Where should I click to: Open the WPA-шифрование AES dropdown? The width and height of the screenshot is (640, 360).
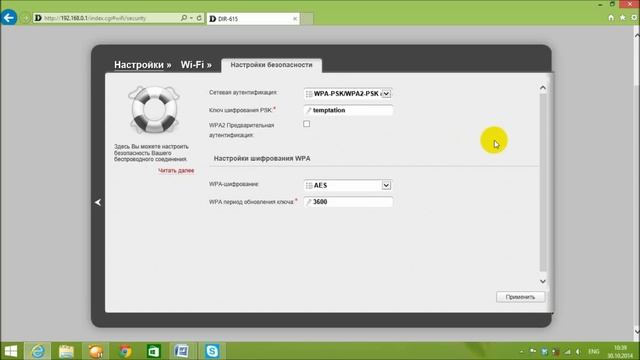point(348,185)
